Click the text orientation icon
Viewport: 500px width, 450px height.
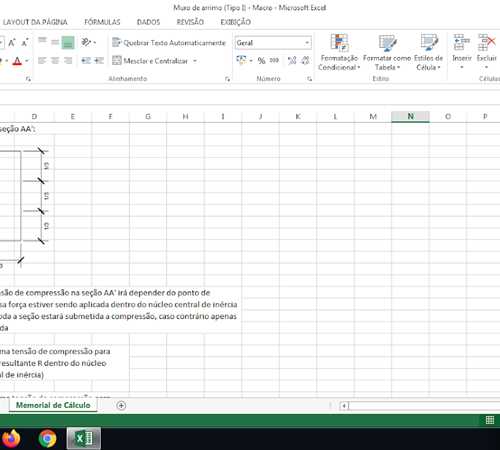[x=86, y=42]
